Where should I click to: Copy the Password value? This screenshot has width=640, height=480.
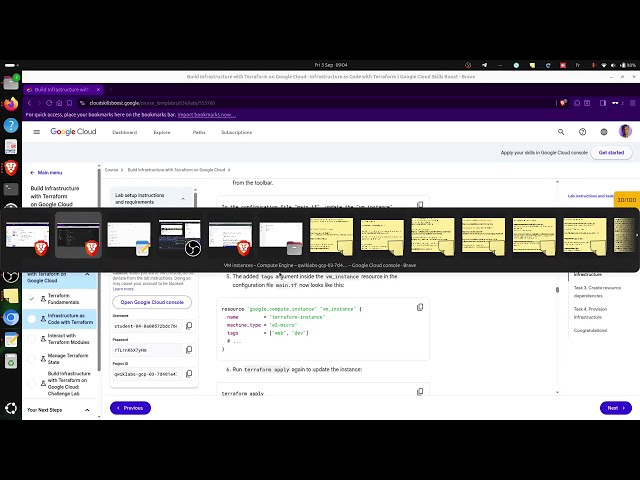(x=189, y=350)
